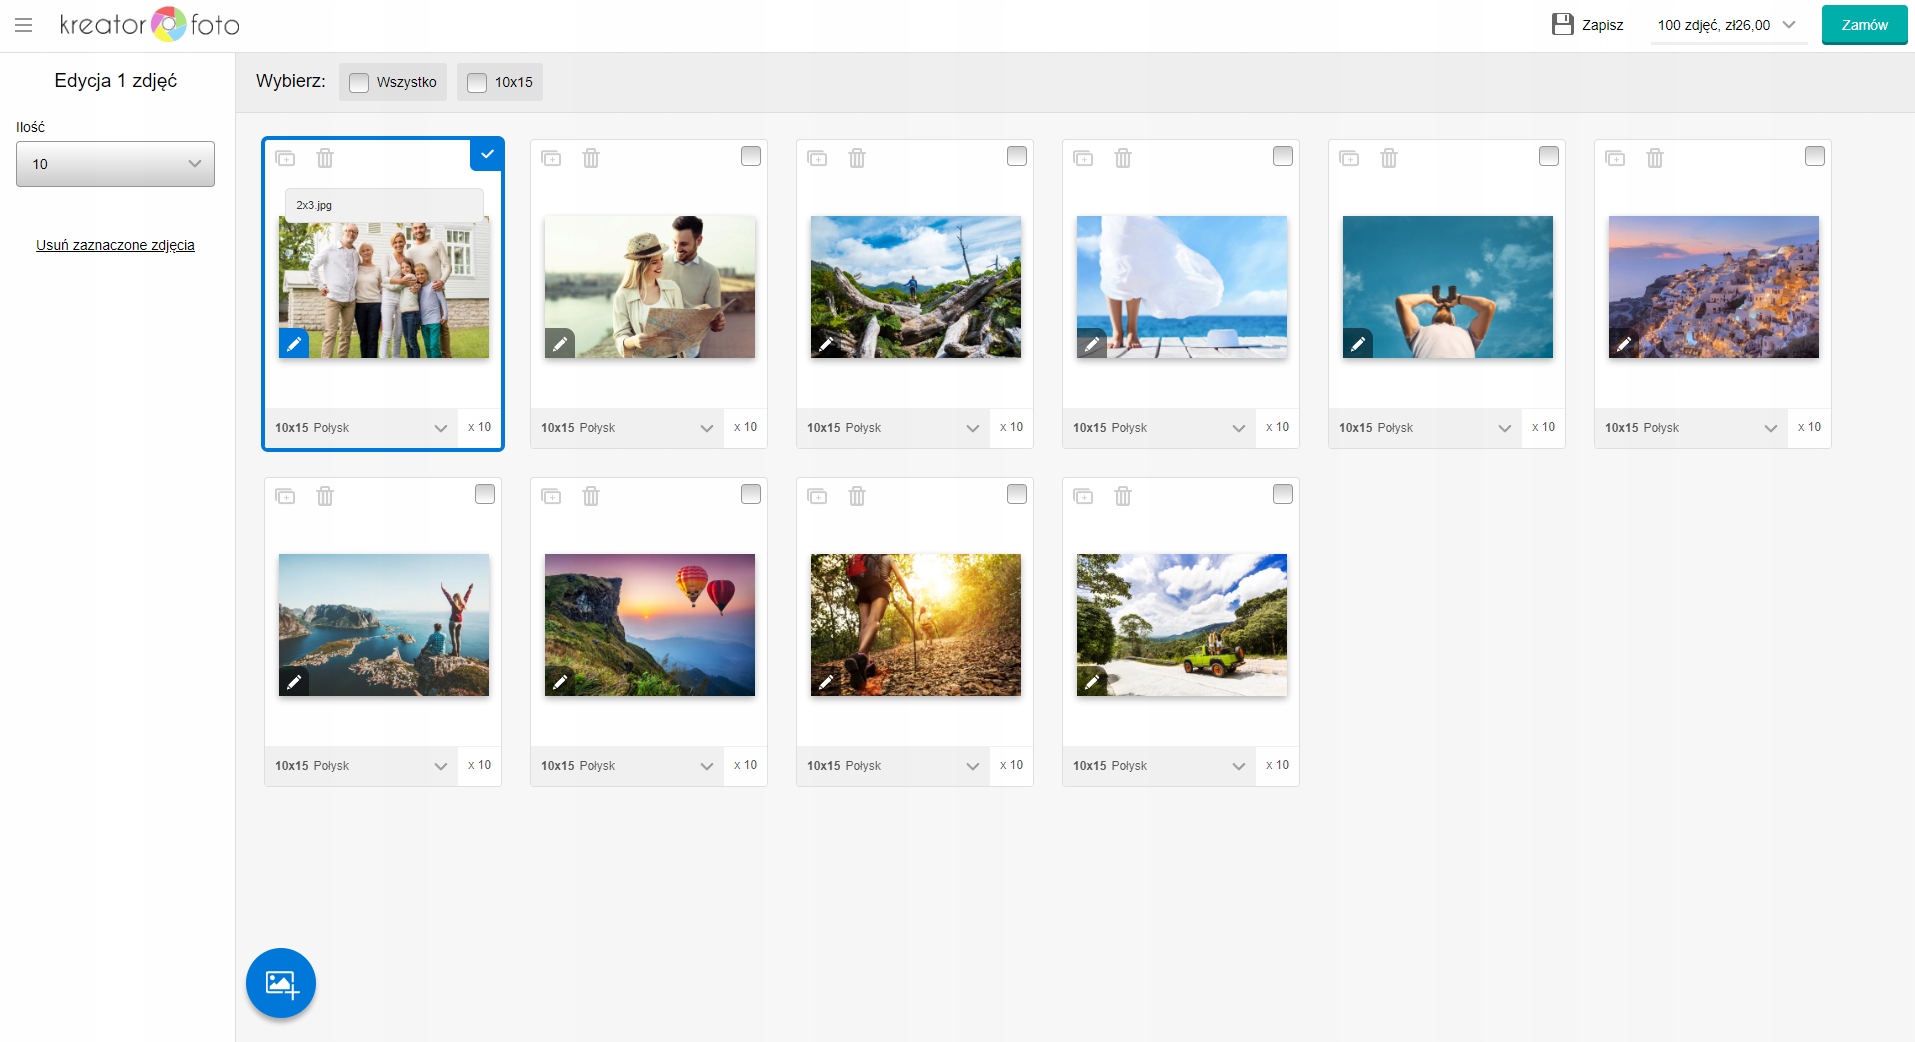Click the Zamów order button
Viewport: 1915px width, 1042px height.
(x=1864, y=25)
